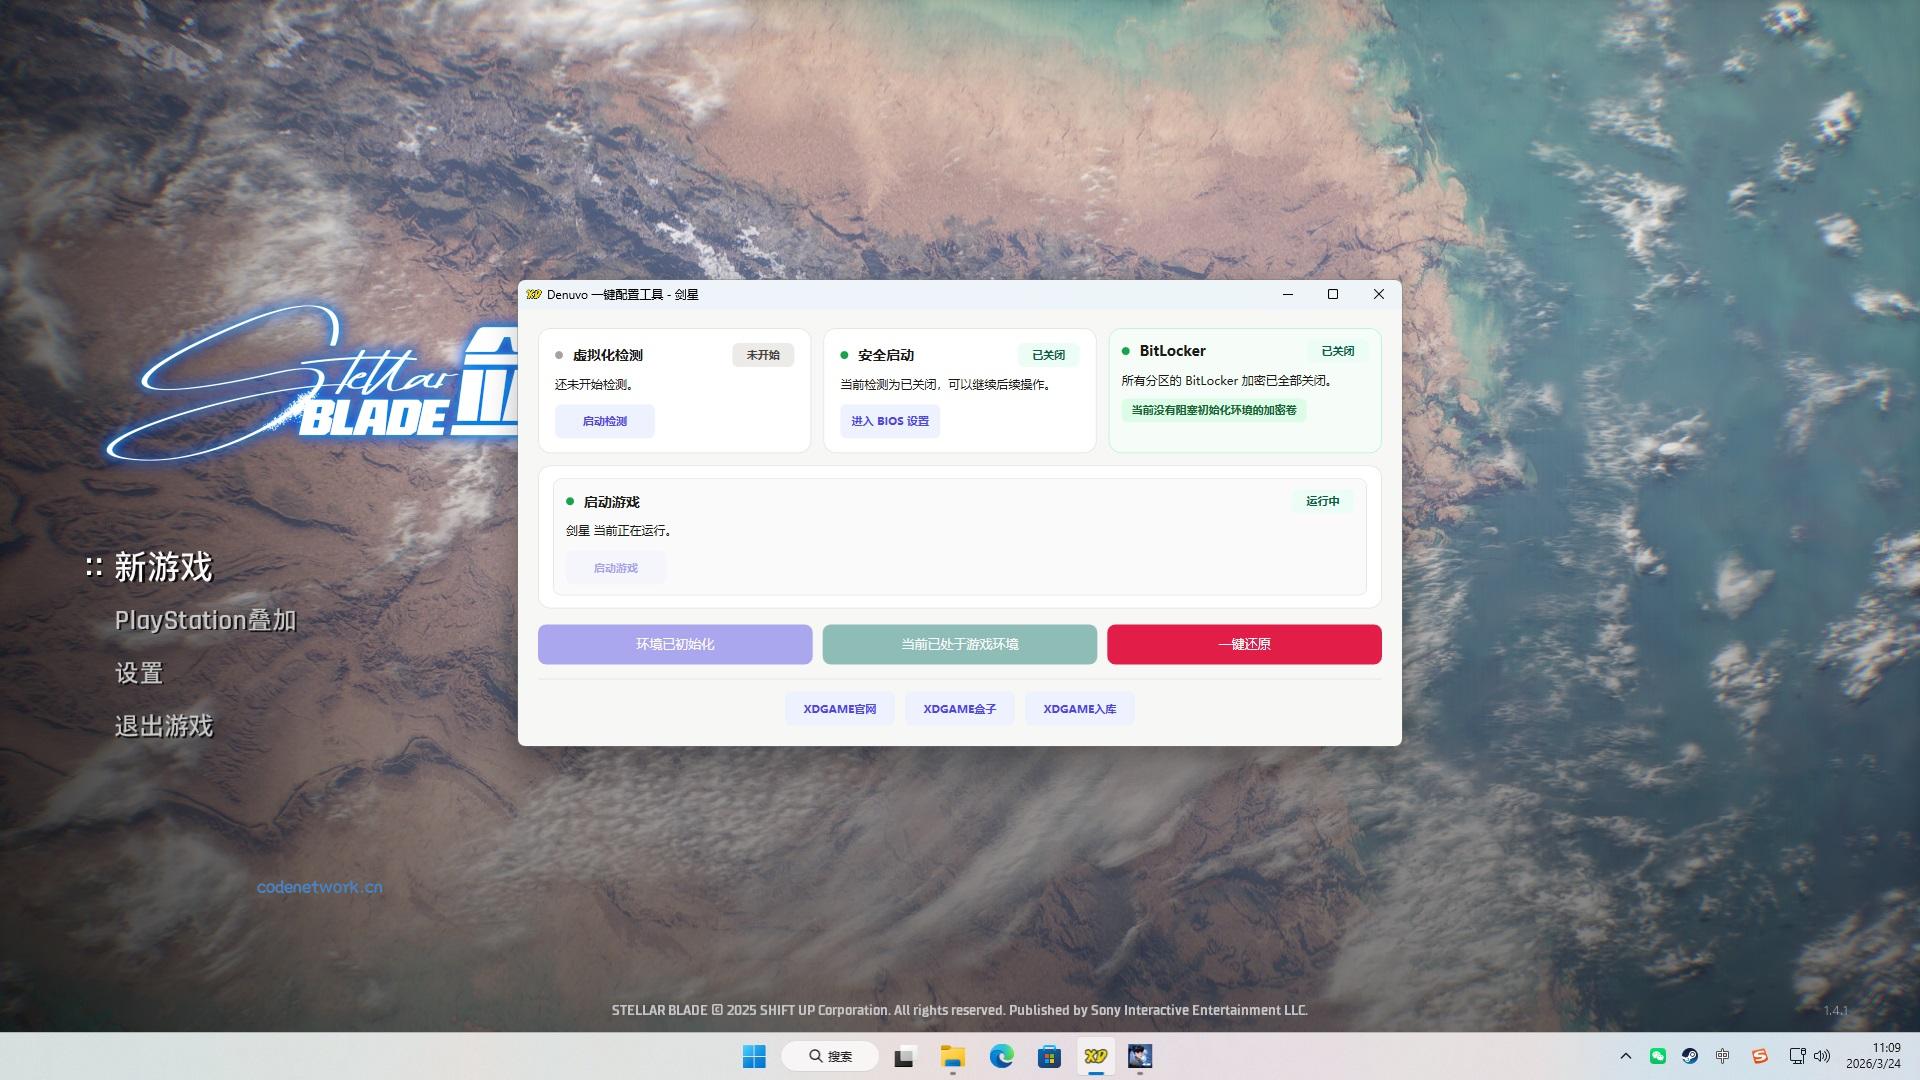Click the Sogou input tray icon
The width and height of the screenshot is (1920, 1080).
click(x=1760, y=1056)
